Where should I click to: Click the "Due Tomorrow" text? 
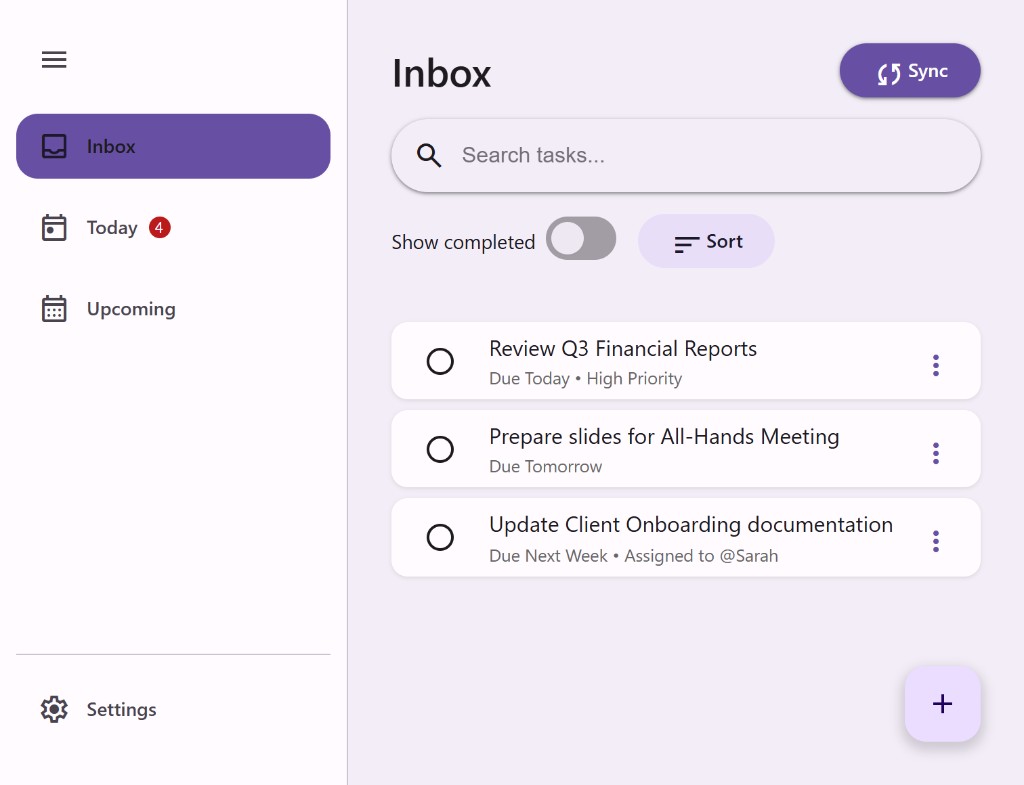click(546, 467)
